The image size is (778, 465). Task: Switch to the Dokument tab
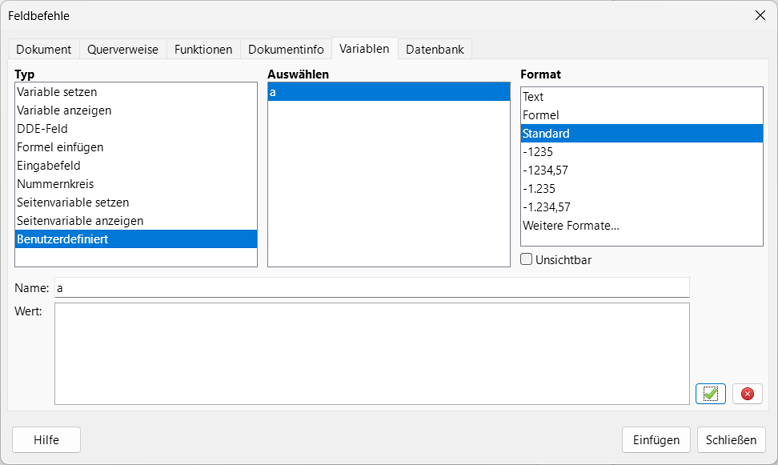44,49
